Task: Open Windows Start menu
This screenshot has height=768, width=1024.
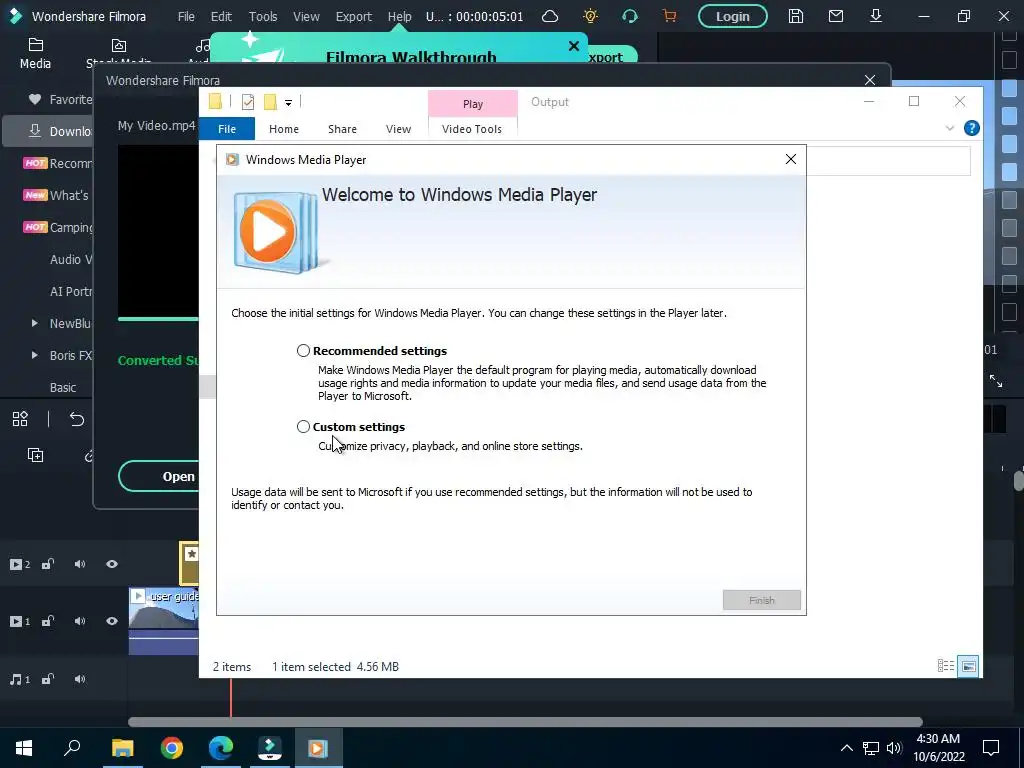Action: 24,748
